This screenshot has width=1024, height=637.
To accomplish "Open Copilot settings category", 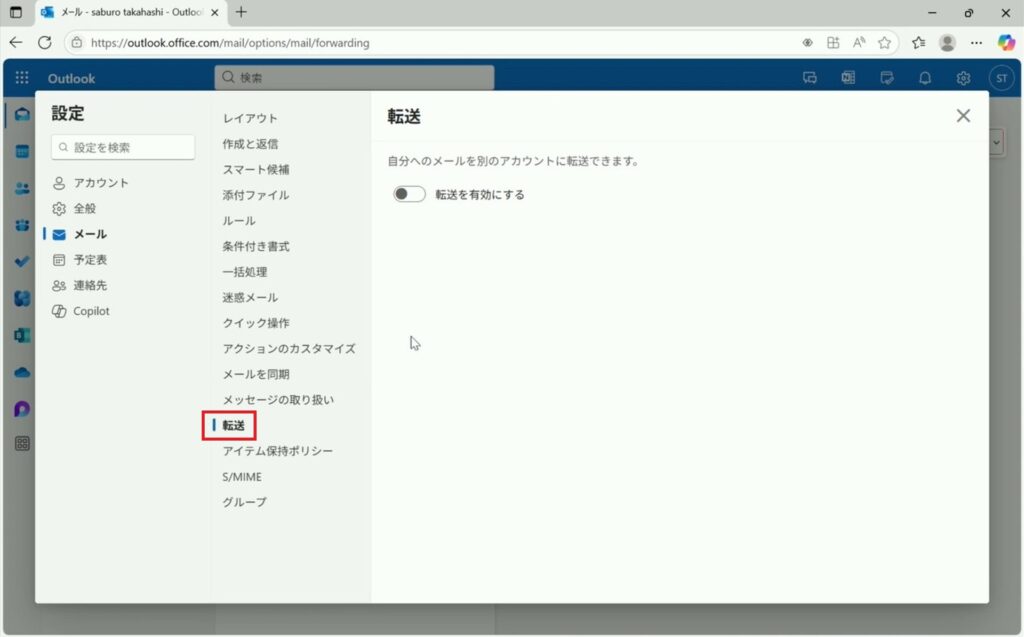I will tap(91, 311).
